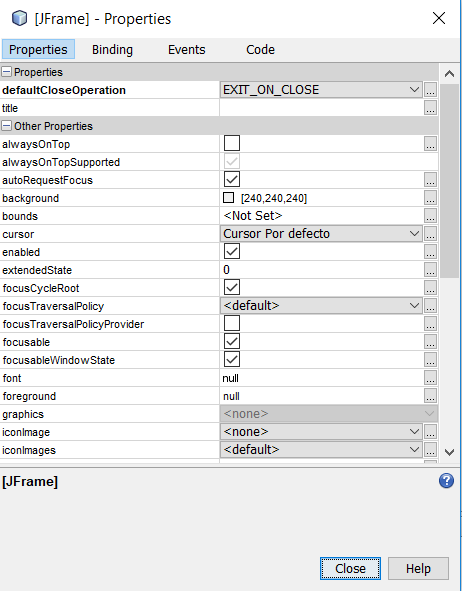This screenshot has width=462, height=591.
Task: Toggle the enabled checkbox
Action: pos(232,251)
